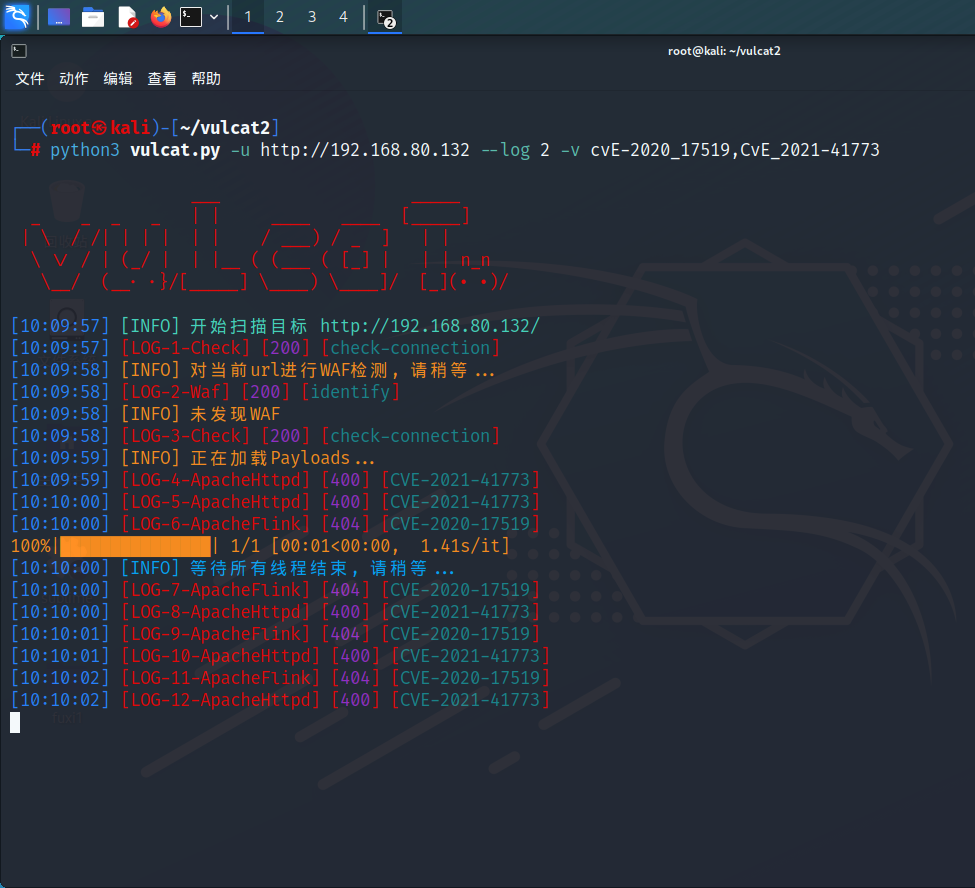Image resolution: width=975 pixels, height=888 pixels.
Task: Launch the text editor panel icon
Action: click(127, 17)
